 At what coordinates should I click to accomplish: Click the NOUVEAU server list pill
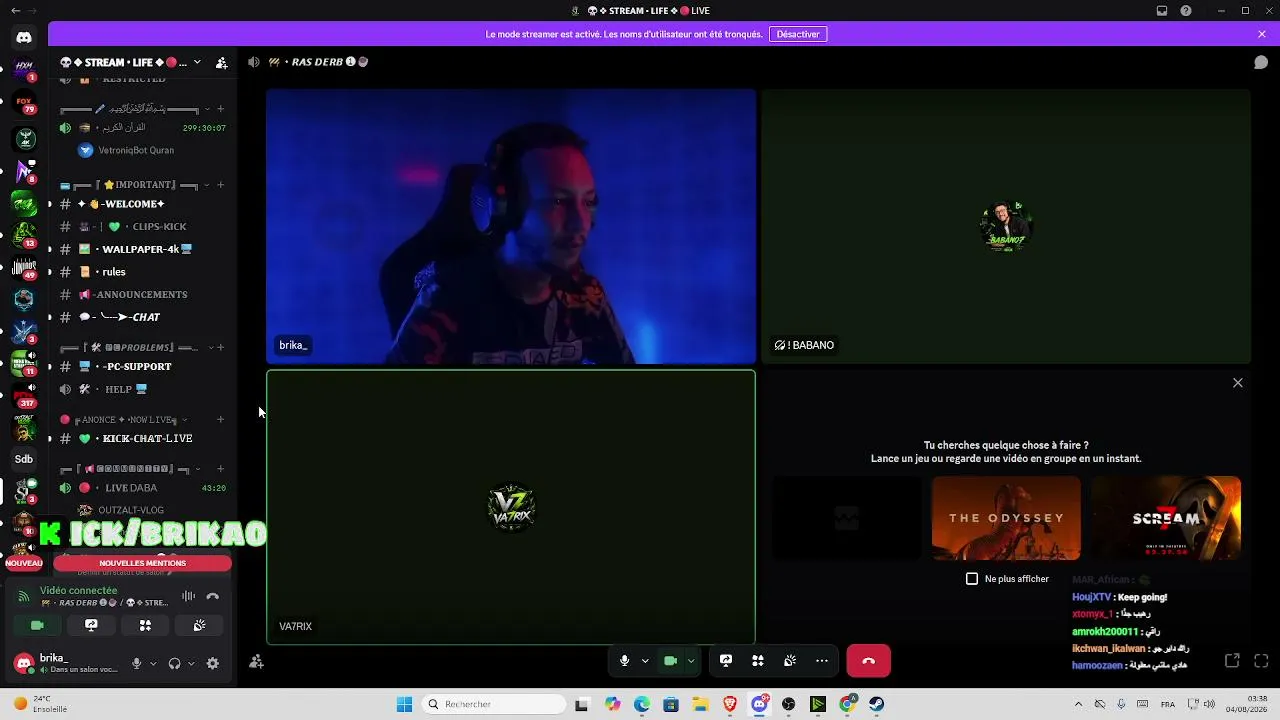coord(24,563)
